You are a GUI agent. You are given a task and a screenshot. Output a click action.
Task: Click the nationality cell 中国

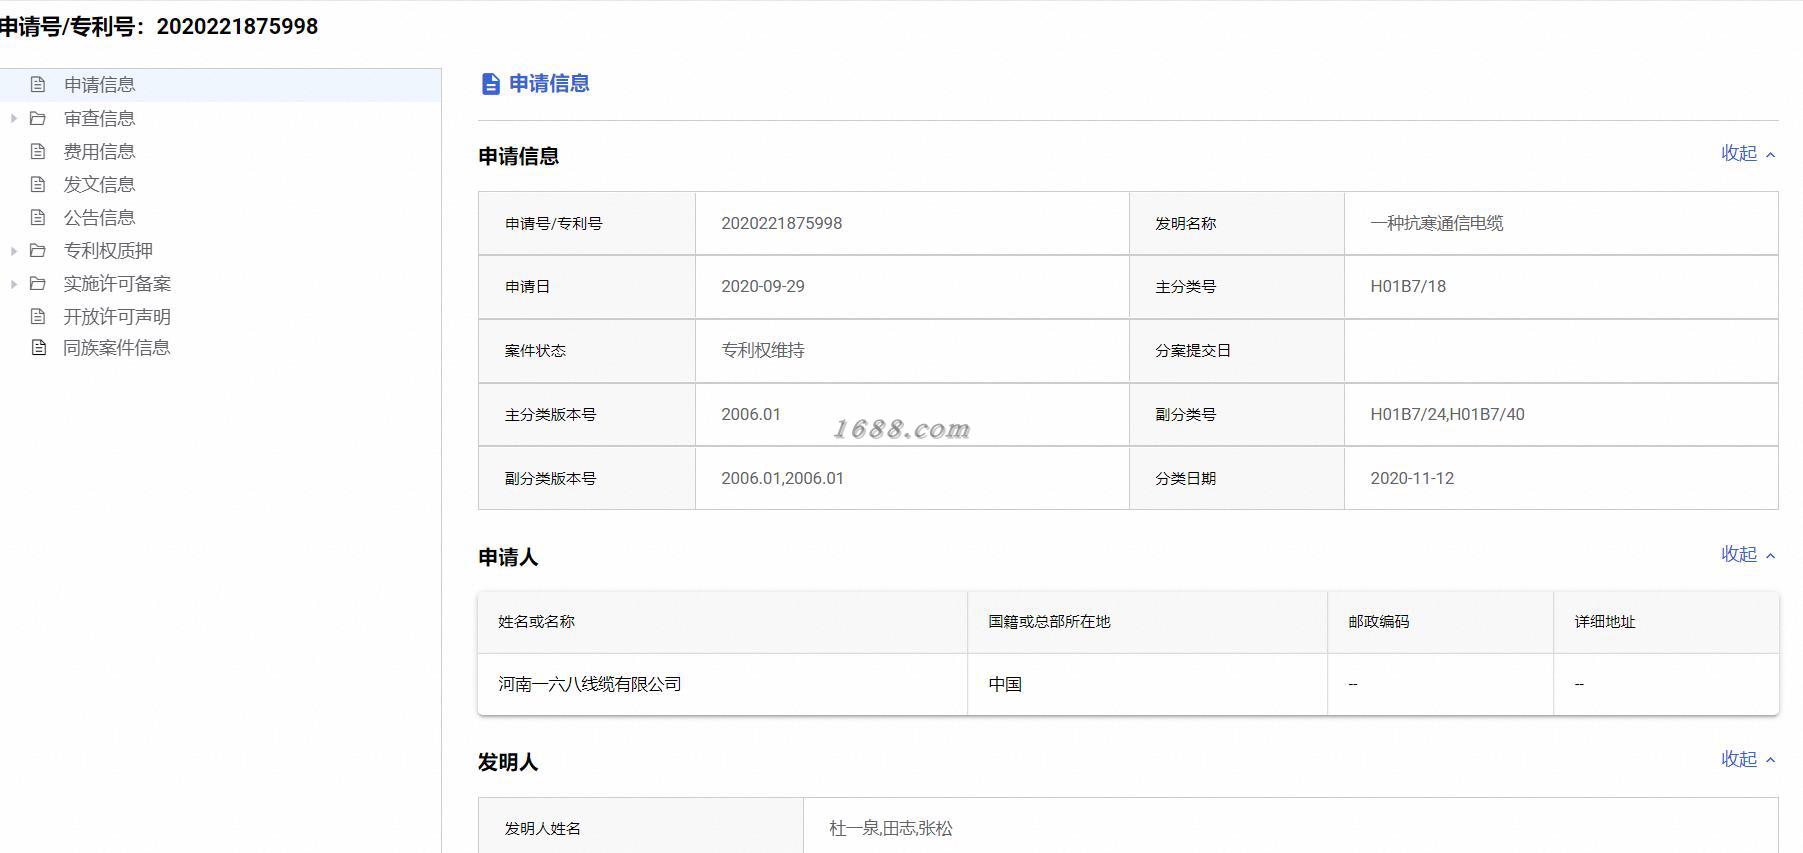click(1005, 684)
